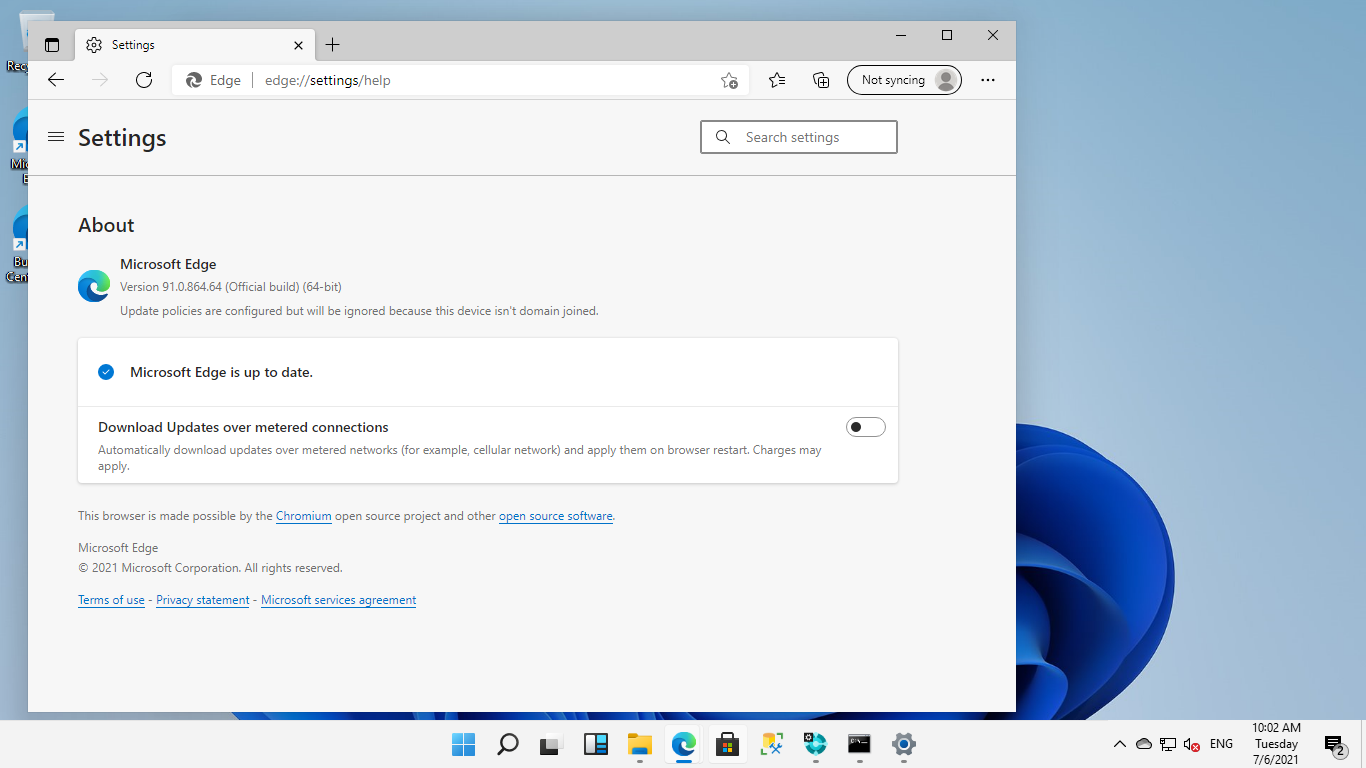Click the search magnifier in Settings
This screenshot has width=1366, height=768.
tap(723, 137)
